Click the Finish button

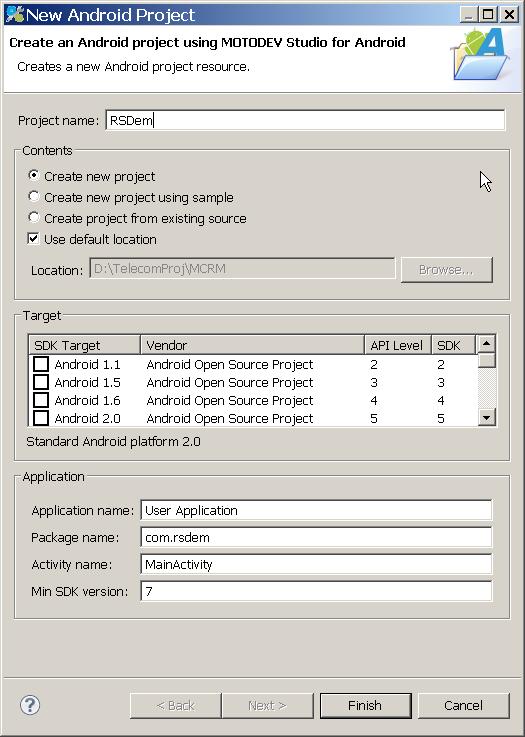365,706
